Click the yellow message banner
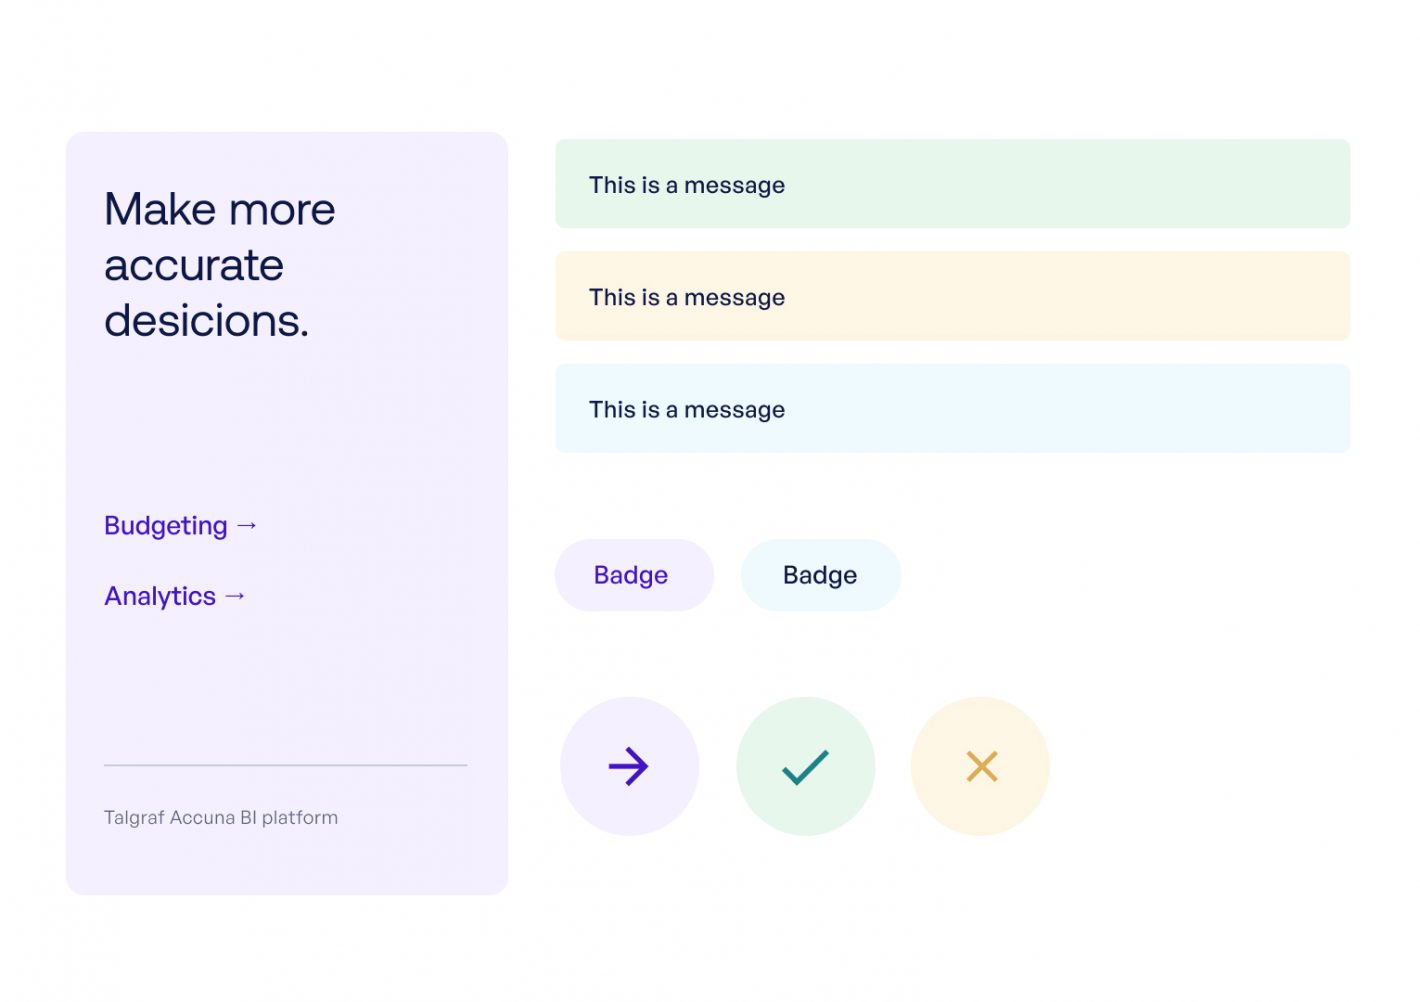This screenshot has height=1002, width=1420. click(952, 296)
